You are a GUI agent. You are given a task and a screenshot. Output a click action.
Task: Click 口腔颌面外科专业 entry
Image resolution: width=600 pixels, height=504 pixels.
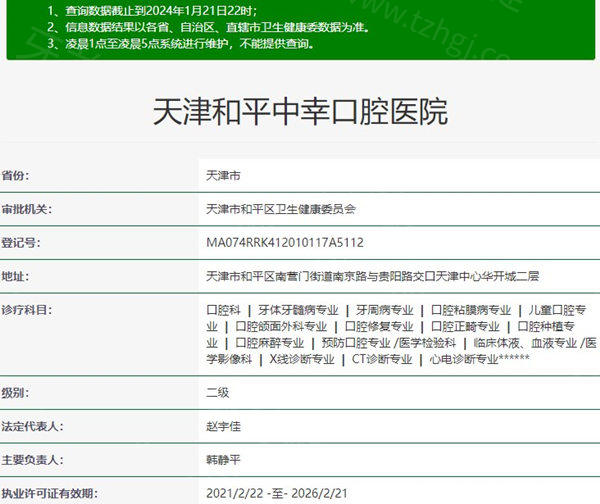(x=281, y=326)
